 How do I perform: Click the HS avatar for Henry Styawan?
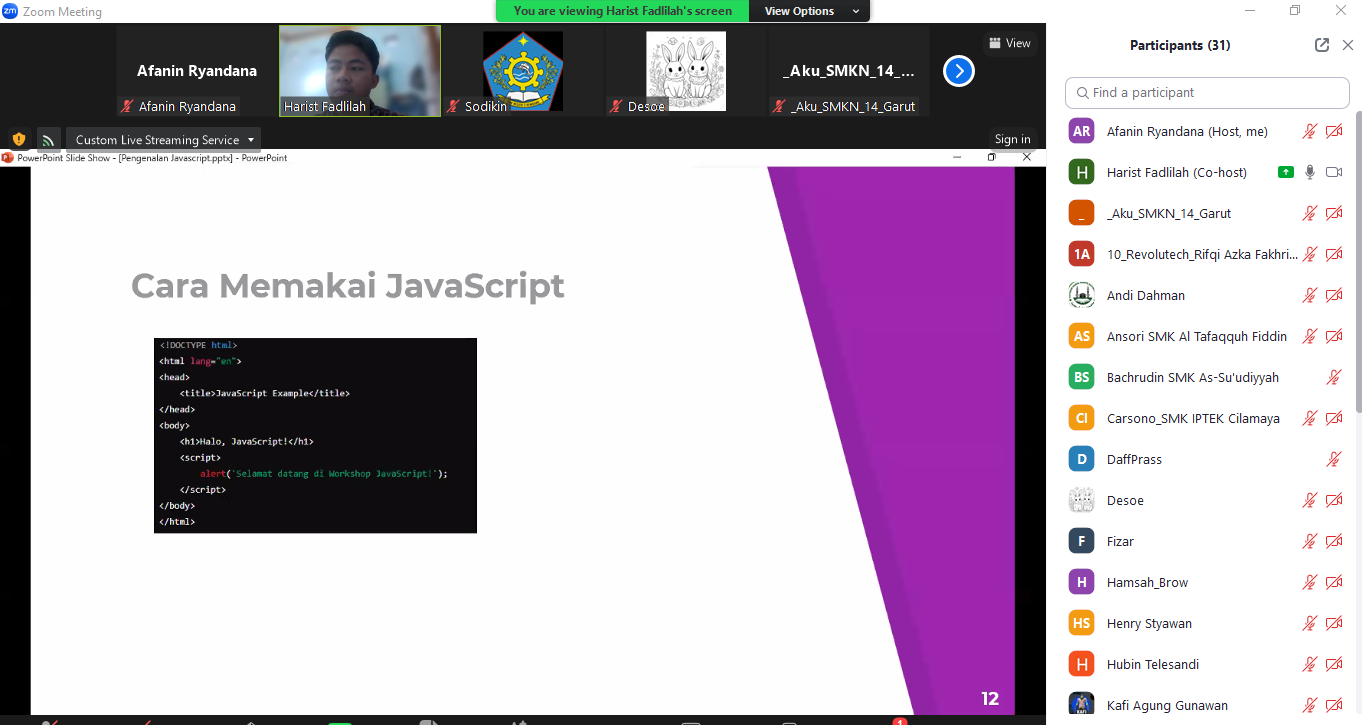pyautogui.click(x=1081, y=623)
